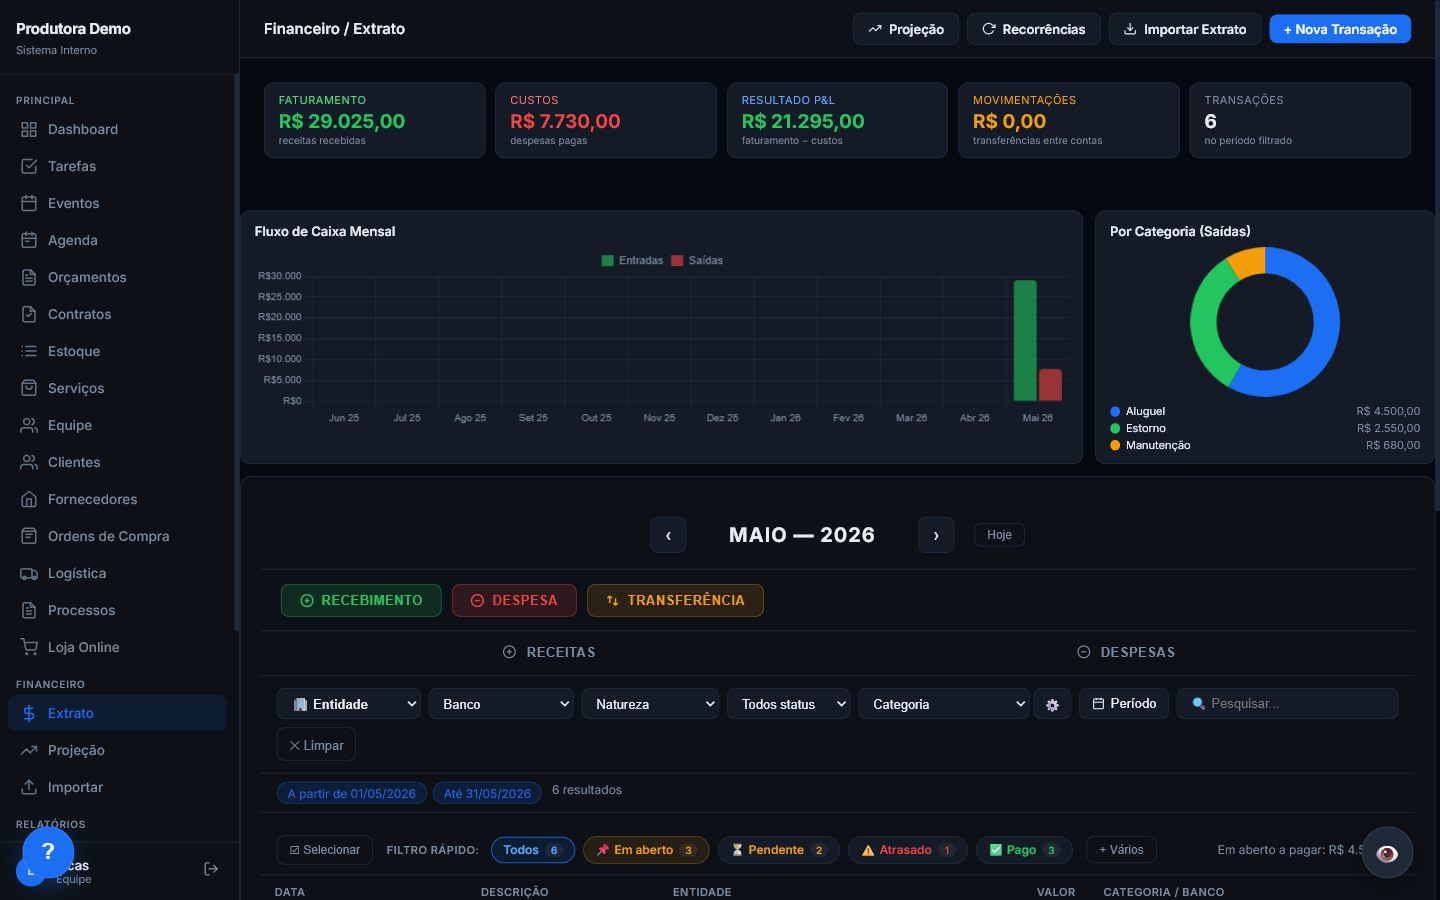
Task: Go to next month arrow
Action: click(936, 535)
